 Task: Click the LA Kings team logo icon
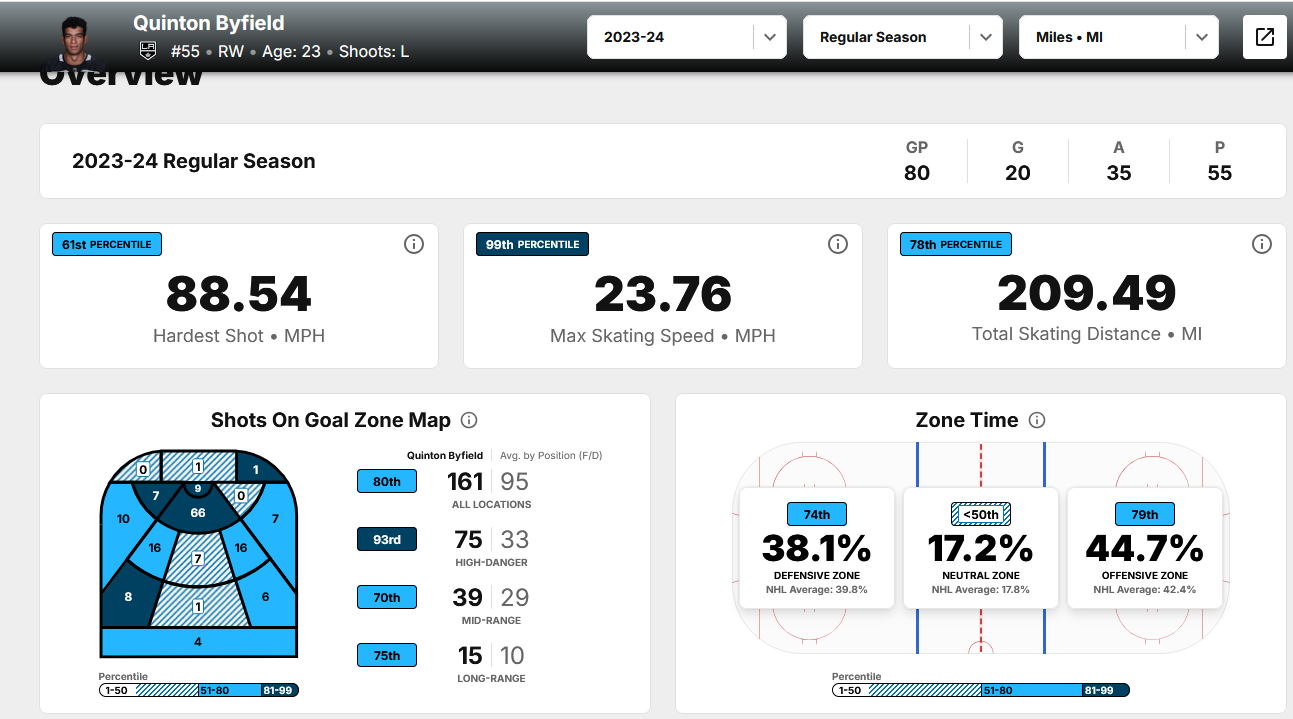pos(147,52)
